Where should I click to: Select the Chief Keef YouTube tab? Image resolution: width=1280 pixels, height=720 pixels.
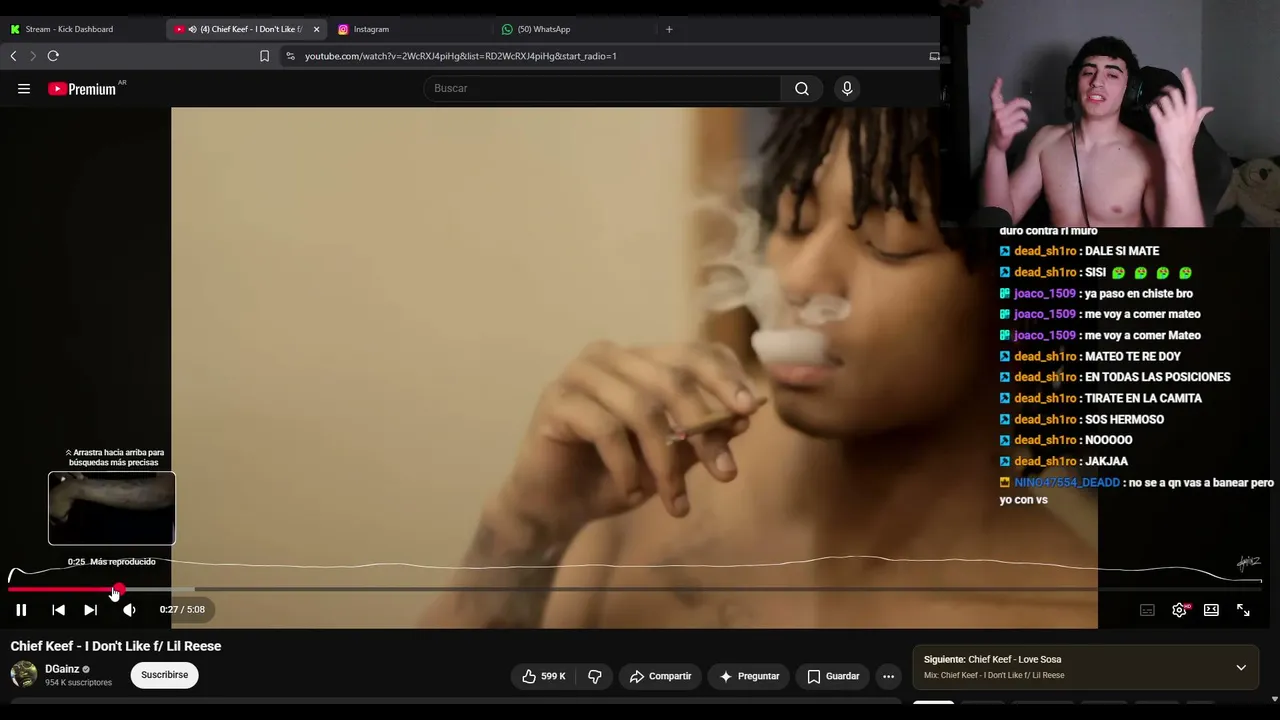coord(250,29)
